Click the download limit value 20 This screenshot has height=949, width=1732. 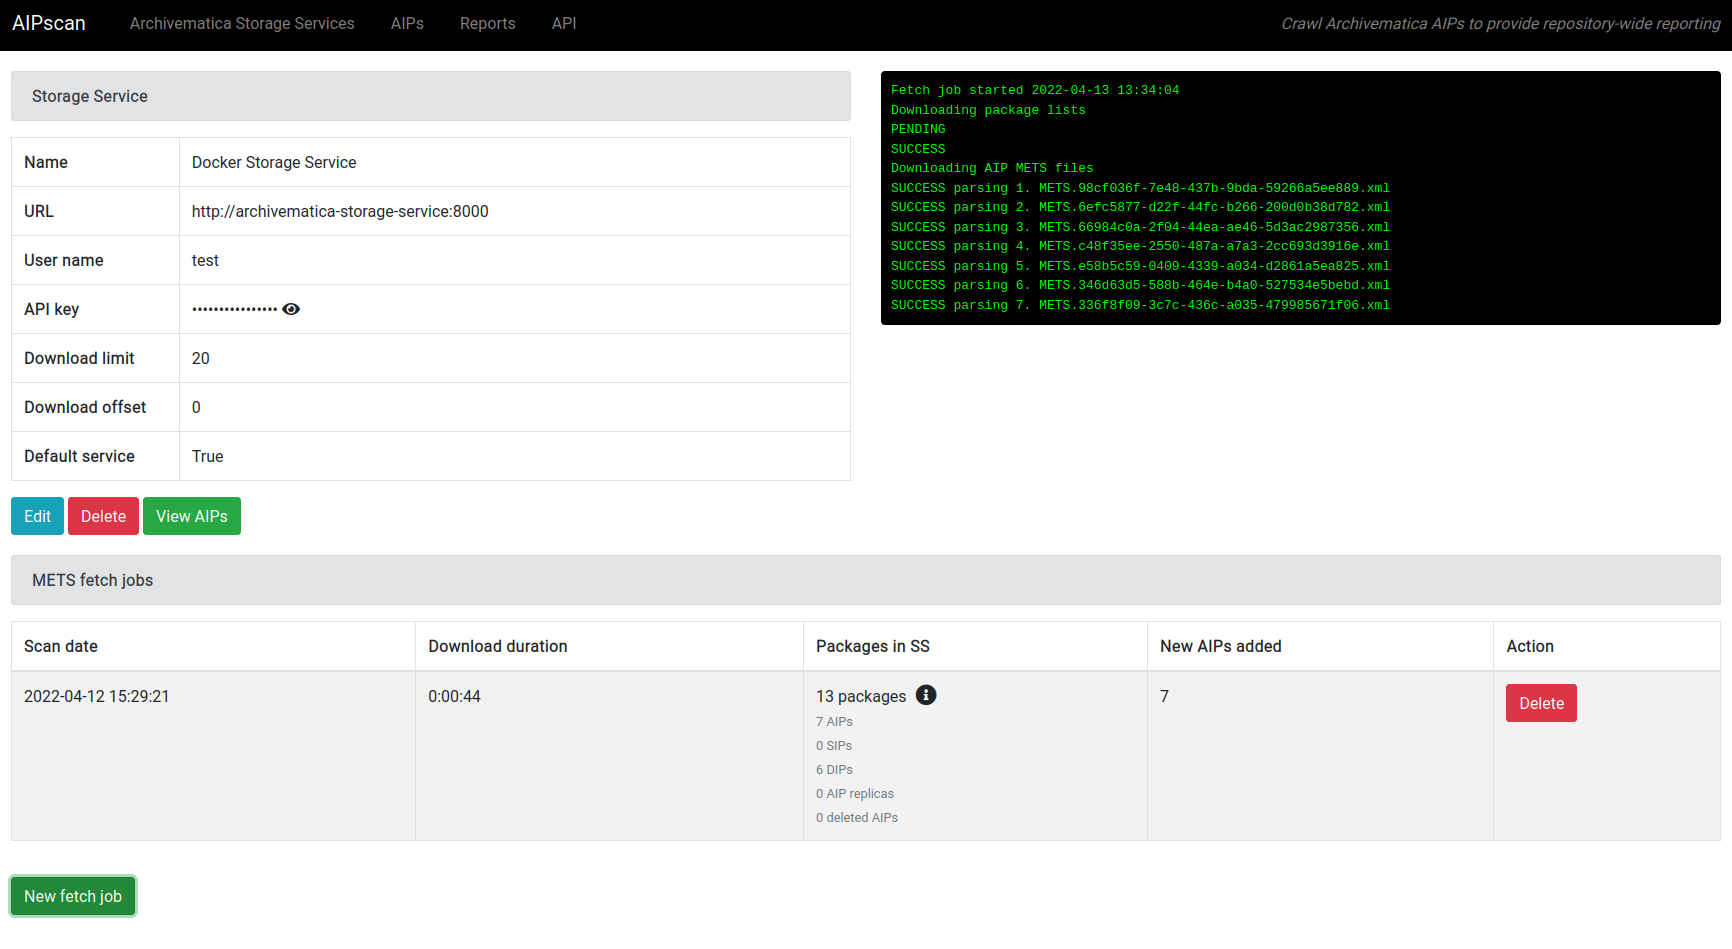pos(201,358)
